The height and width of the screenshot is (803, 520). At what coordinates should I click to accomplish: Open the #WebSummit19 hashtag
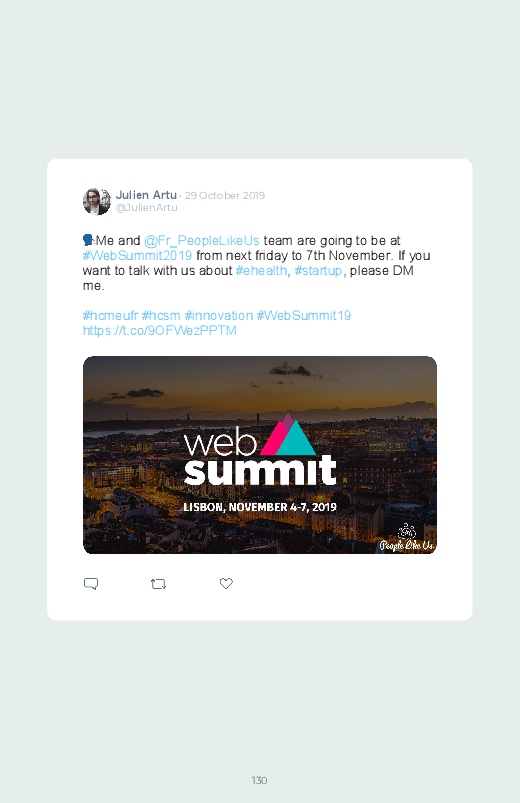pos(303,315)
